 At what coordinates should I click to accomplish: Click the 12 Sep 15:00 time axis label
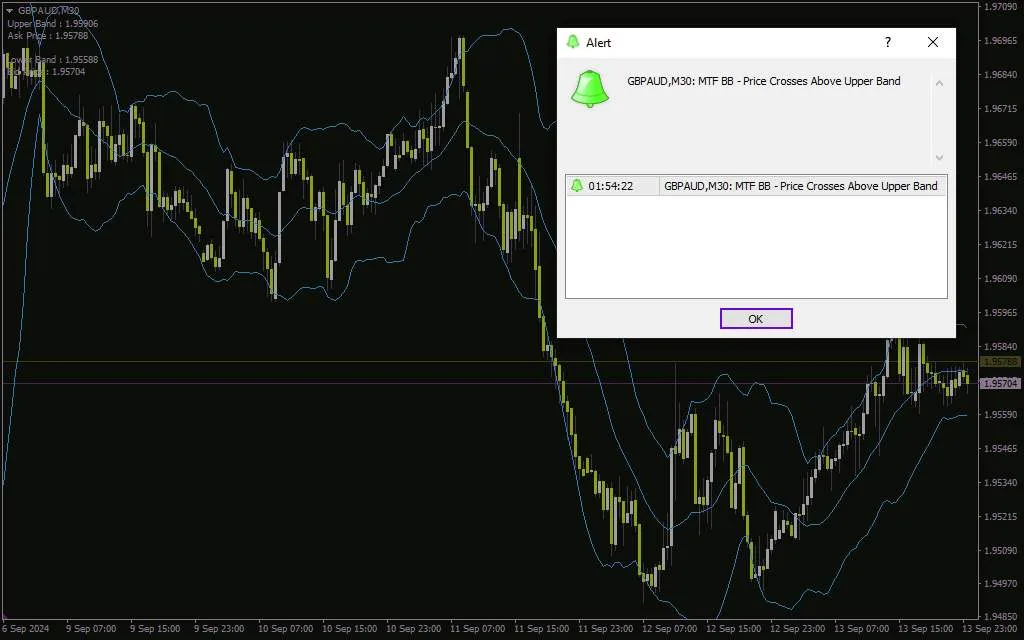click(733, 629)
